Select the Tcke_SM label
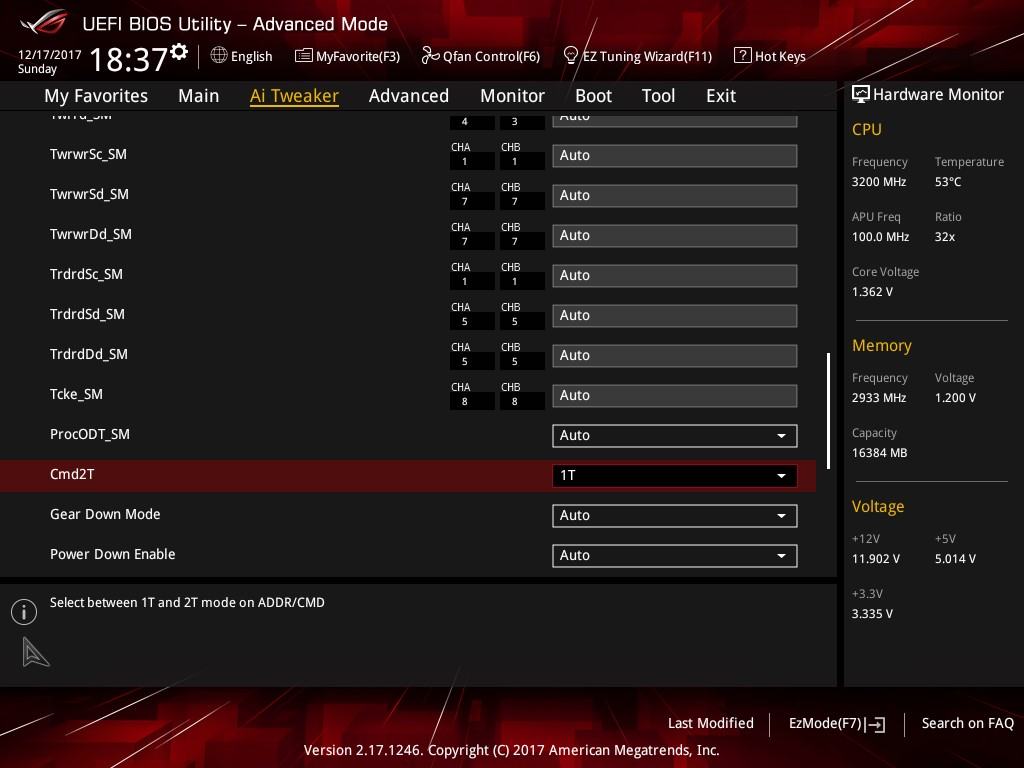Viewport: 1024px width, 768px height. click(76, 394)
